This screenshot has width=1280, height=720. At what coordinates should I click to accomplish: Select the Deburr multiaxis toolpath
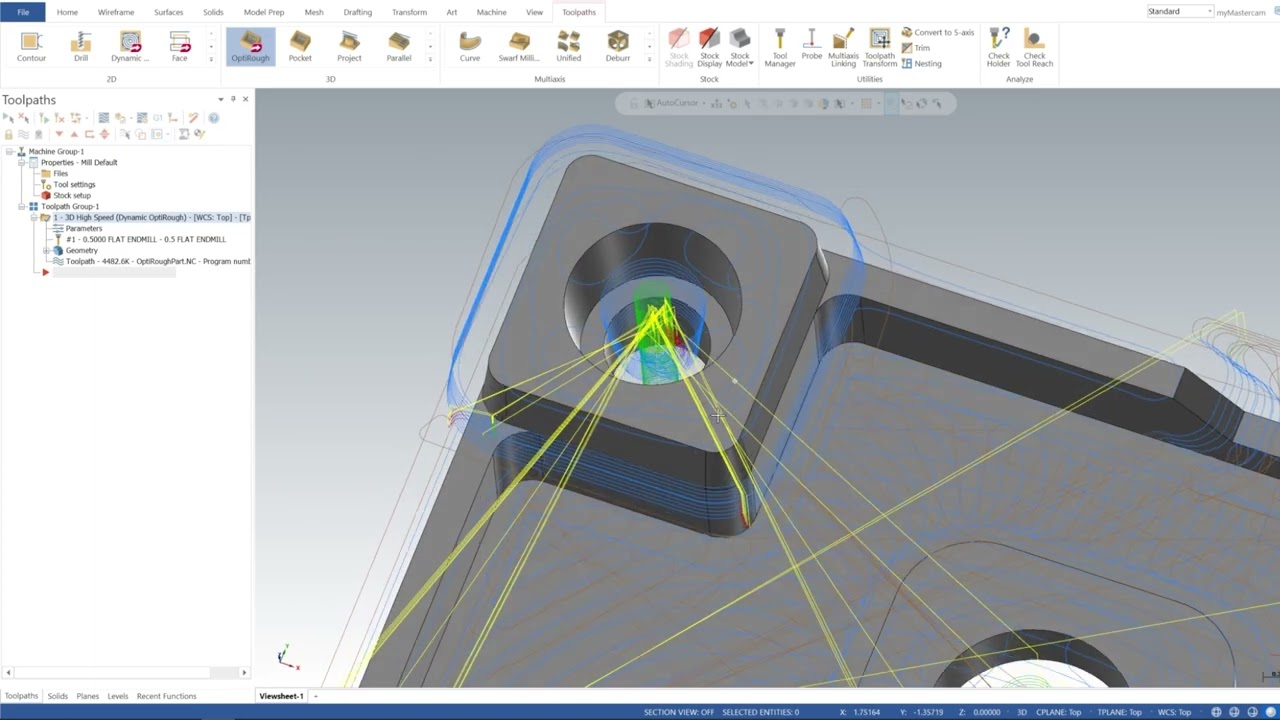[618, 47]
